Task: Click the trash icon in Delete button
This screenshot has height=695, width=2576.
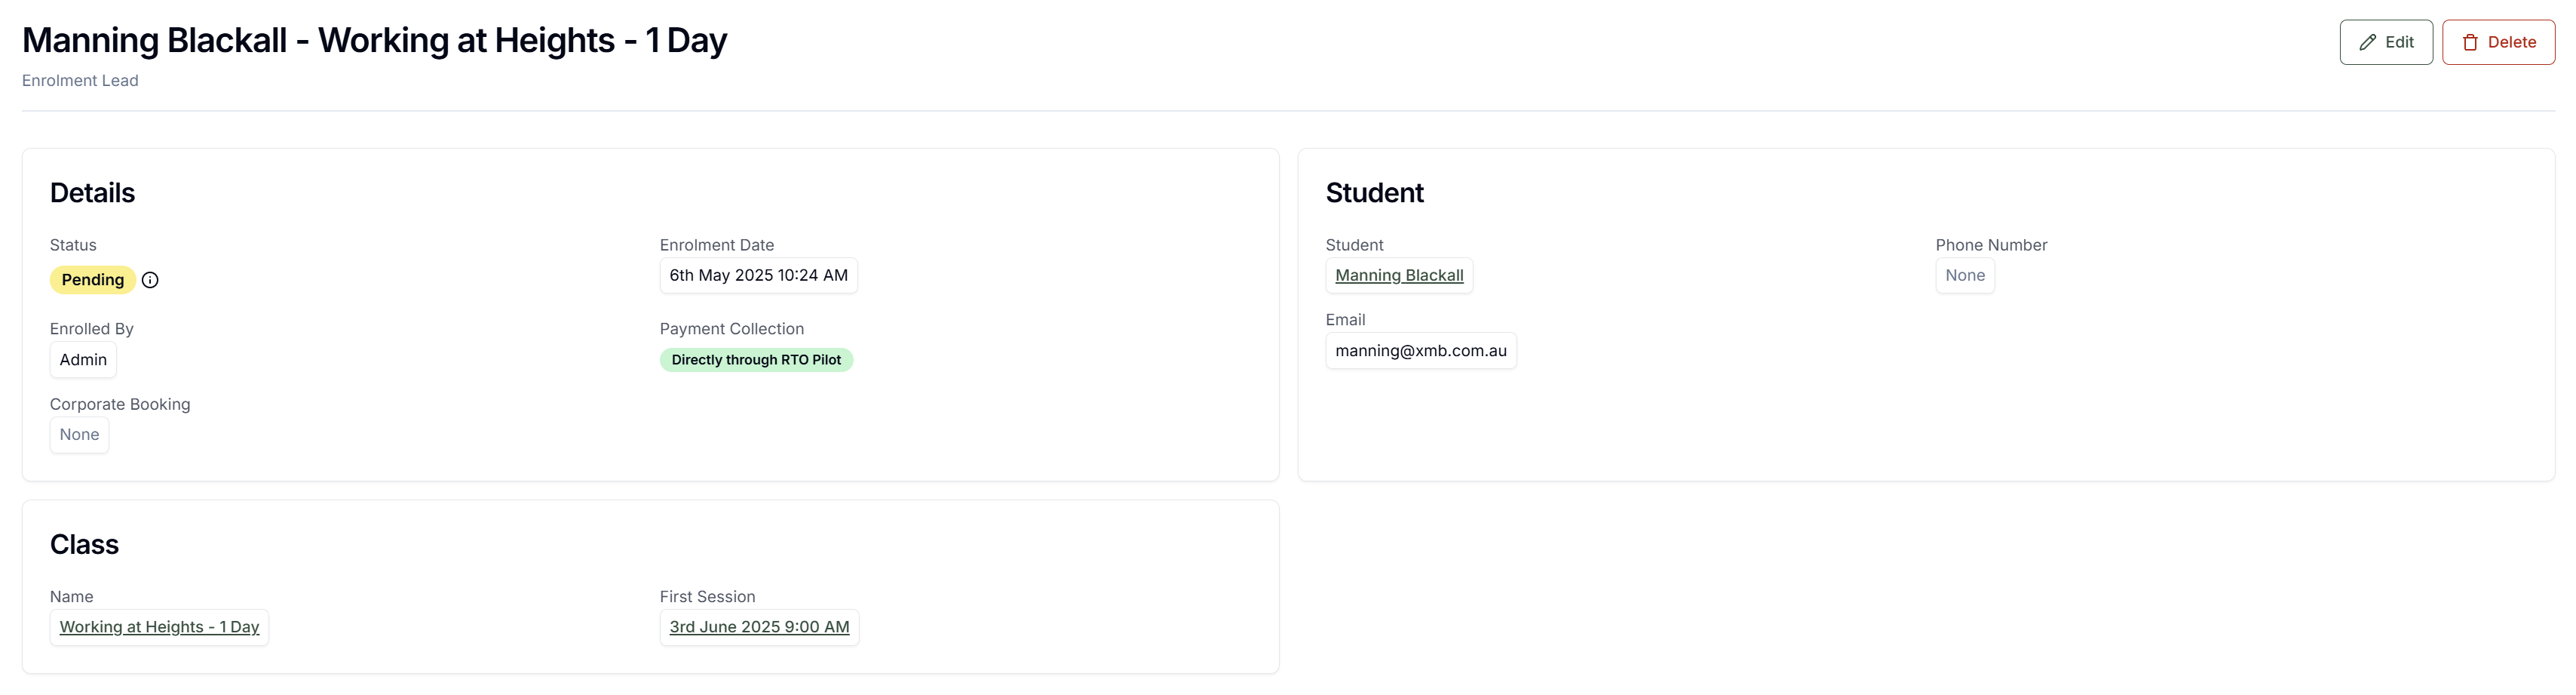Action: tap(2470, 42)
